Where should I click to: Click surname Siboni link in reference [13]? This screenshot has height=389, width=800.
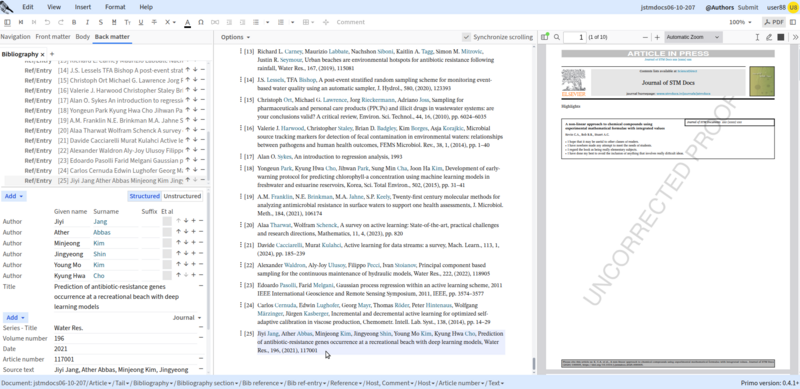click(x=385, y=52)
